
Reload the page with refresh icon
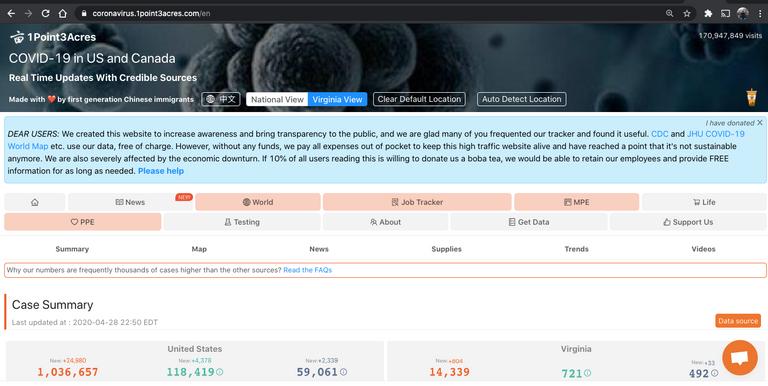click(45, 14)
